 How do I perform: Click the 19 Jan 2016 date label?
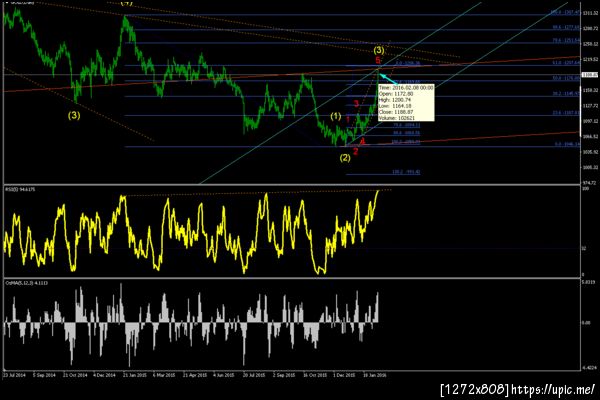coord(374,376)
